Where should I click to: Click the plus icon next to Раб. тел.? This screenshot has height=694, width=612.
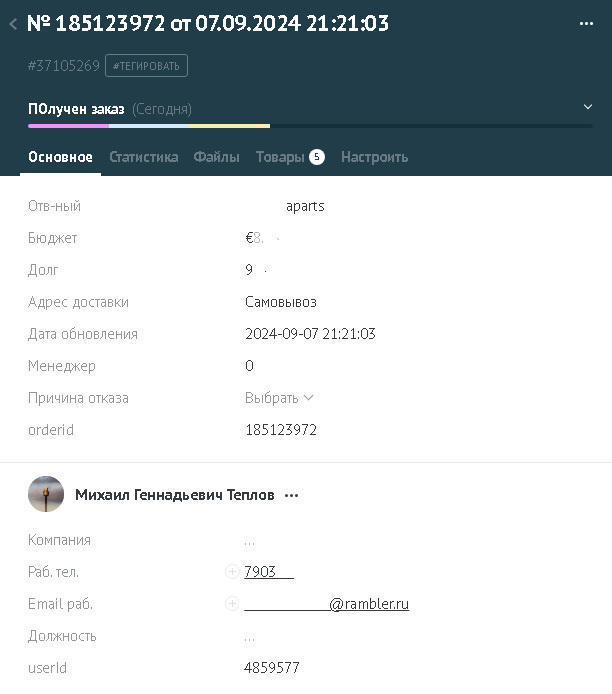232,571
